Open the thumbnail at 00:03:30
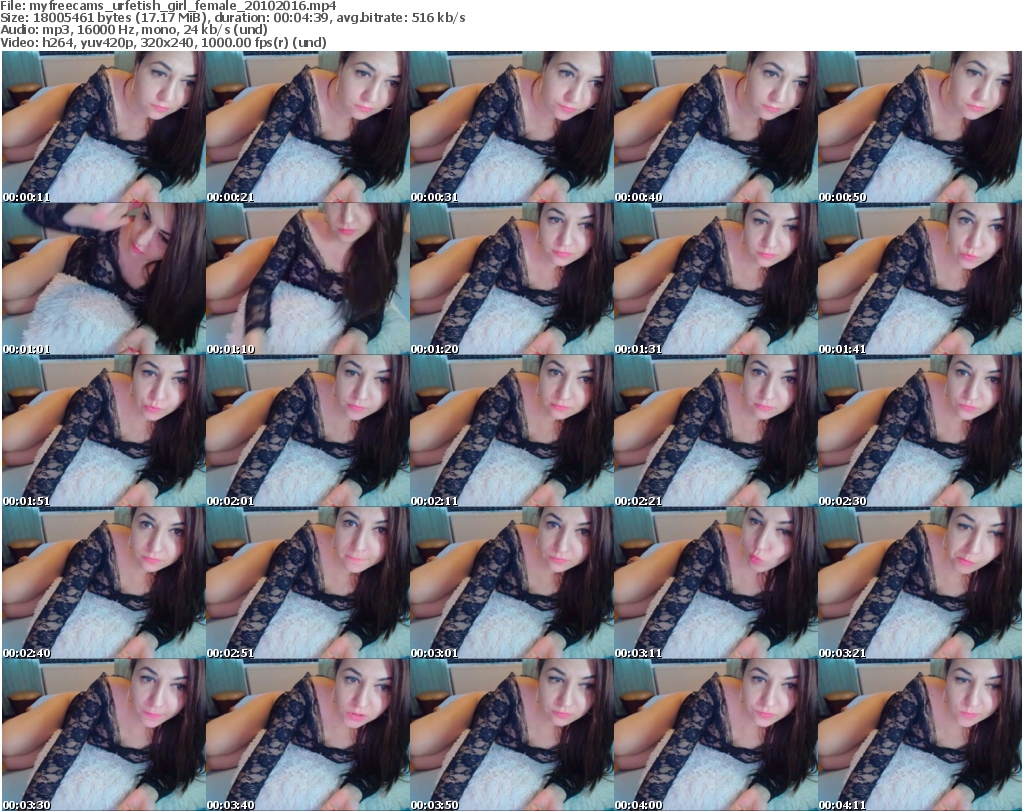This screenshot has width=1024, height=811. pos(104,735)
